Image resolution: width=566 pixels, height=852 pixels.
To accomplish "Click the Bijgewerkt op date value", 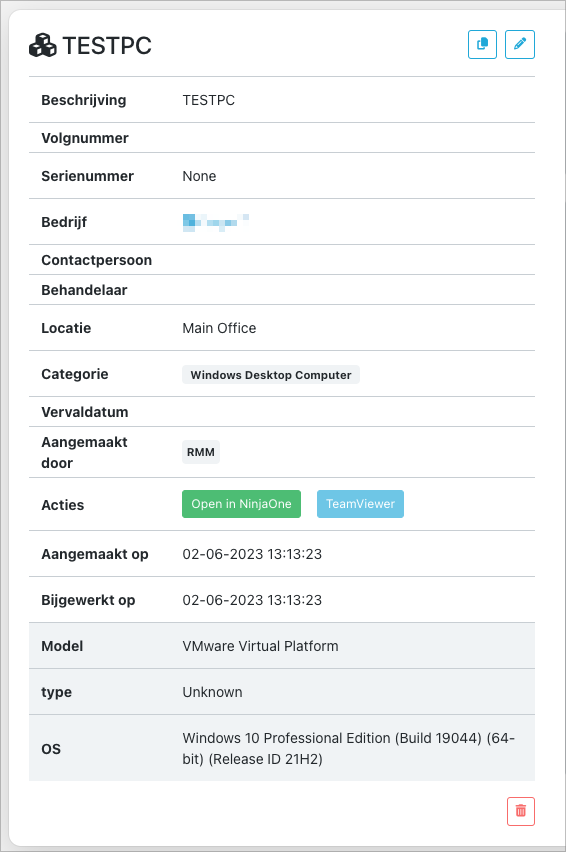I will click(252, 600).
